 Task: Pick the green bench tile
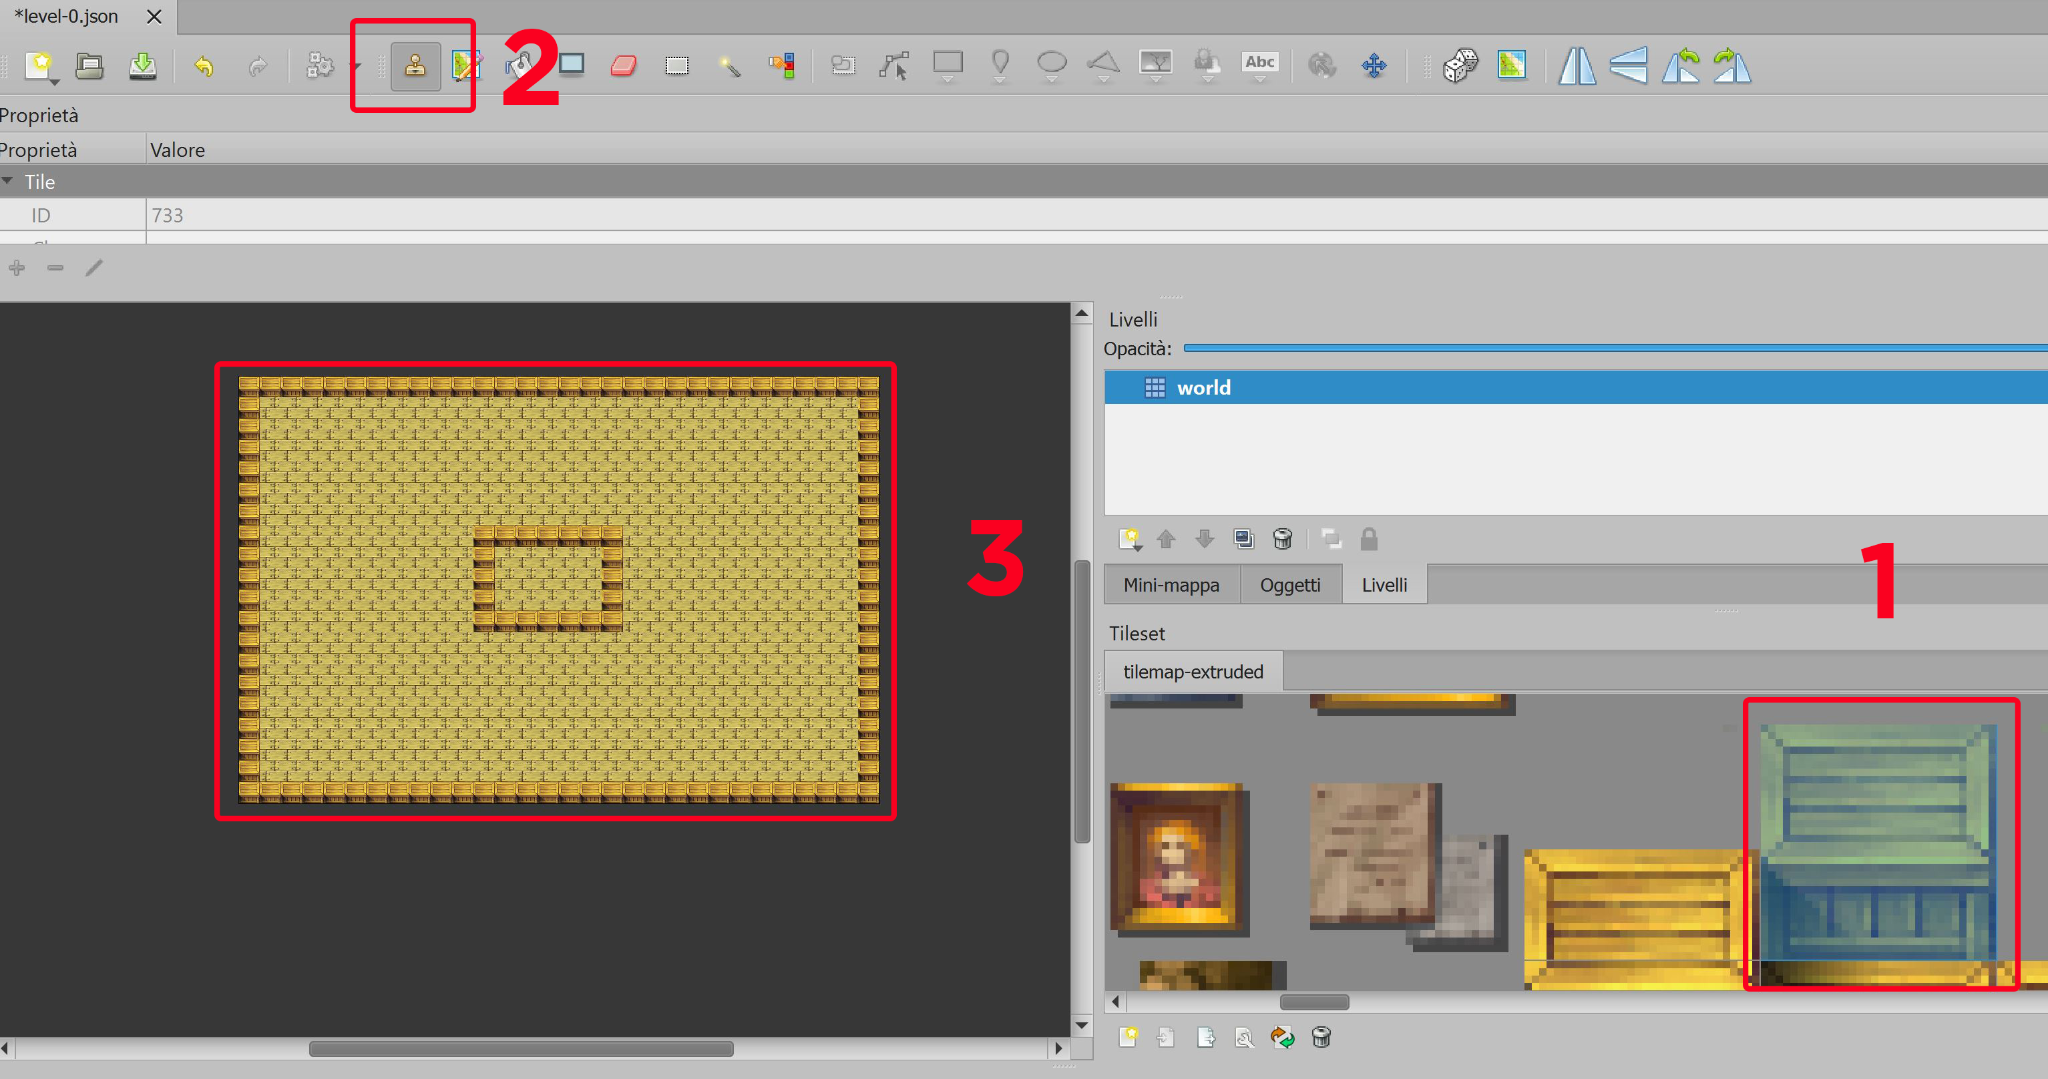[x=1878, y=843]
